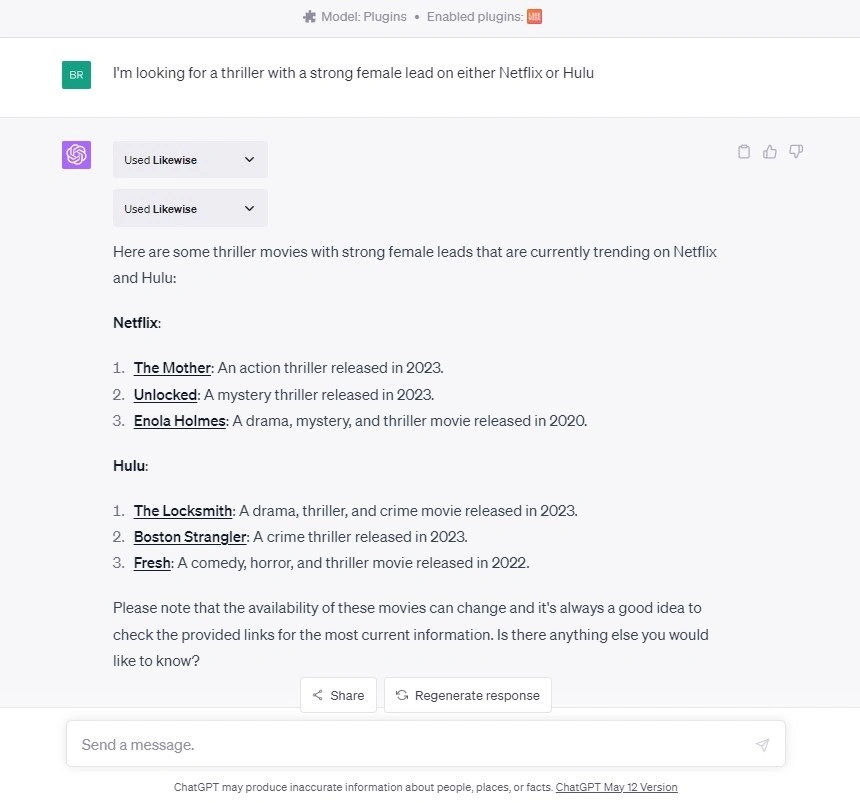Open the Fresh movie link
Screen dimensions: 860x803
(x=151, y=563)
